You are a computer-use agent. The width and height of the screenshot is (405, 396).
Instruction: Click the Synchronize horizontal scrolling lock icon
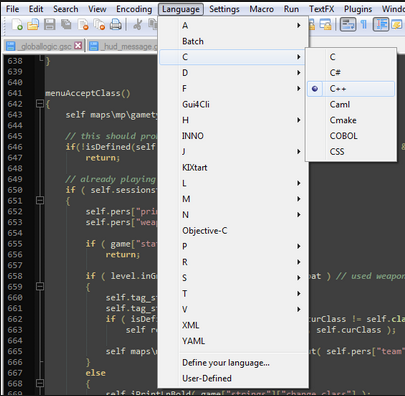(x=325, y=25)
